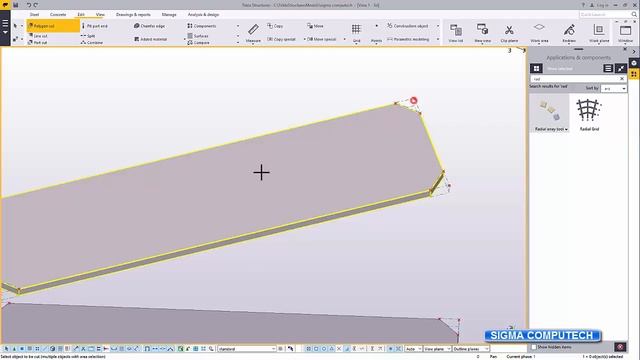Click the Grid tool
Screen dimensions: 640x360
356,33
